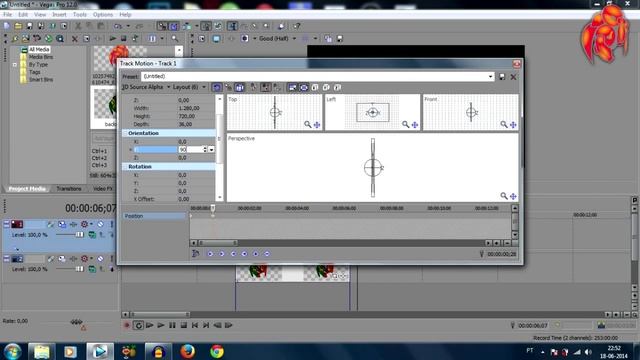Open the slider dropdown beside Orientation Y value

pos(211,150)
